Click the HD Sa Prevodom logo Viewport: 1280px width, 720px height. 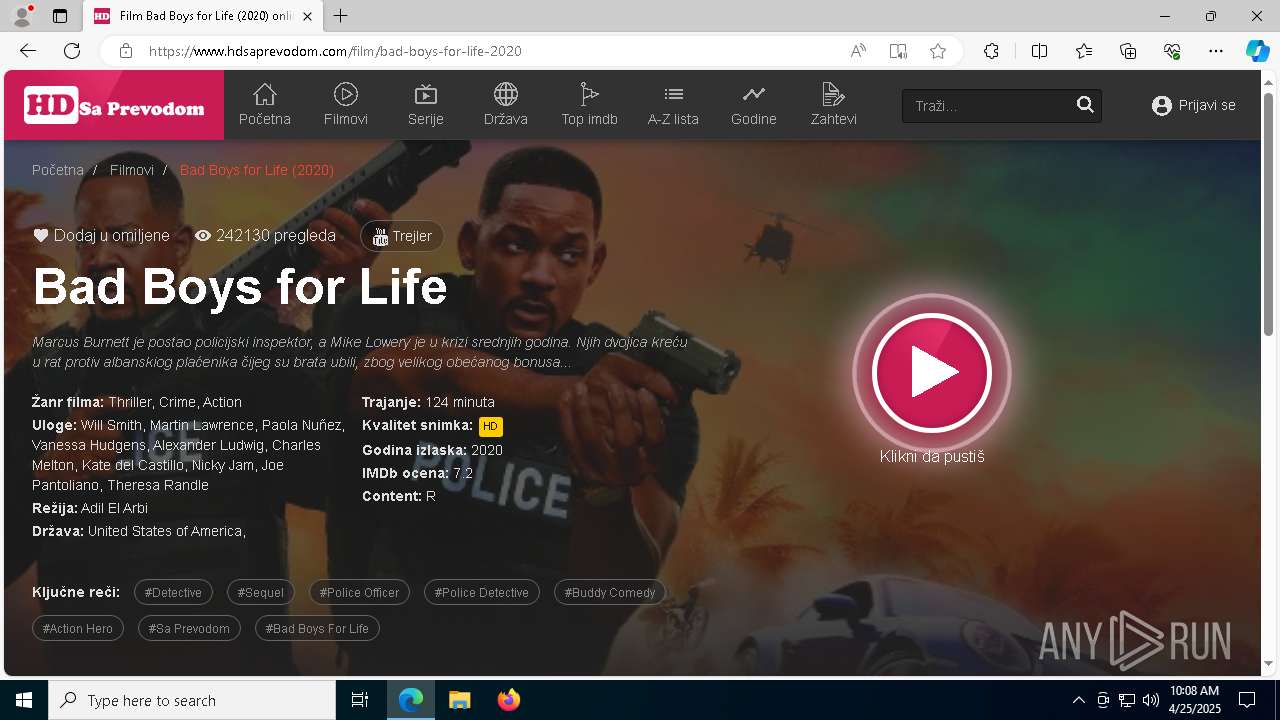(114, 106)
